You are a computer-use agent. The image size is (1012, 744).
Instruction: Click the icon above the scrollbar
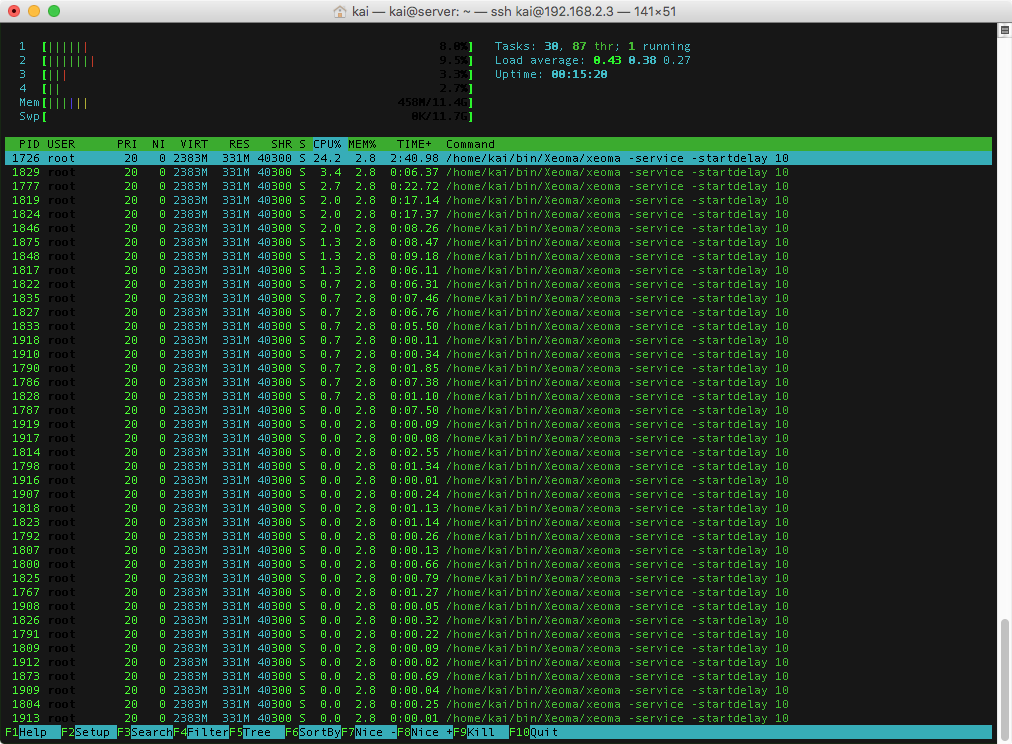click(1005, 30)
